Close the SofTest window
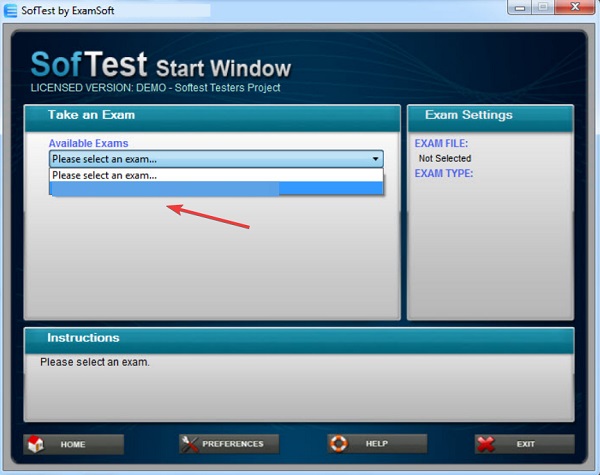The image size is (600, 475). tap(575, 7)
